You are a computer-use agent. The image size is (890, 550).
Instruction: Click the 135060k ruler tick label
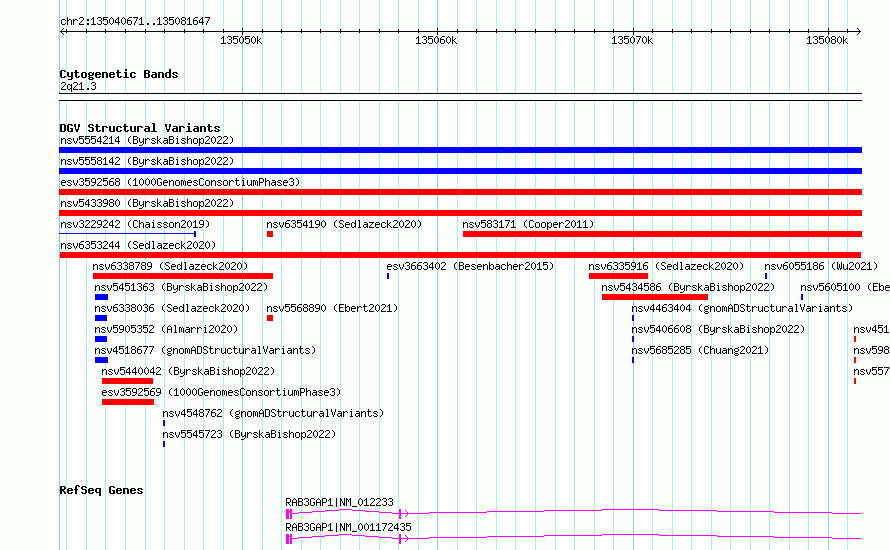436,41
